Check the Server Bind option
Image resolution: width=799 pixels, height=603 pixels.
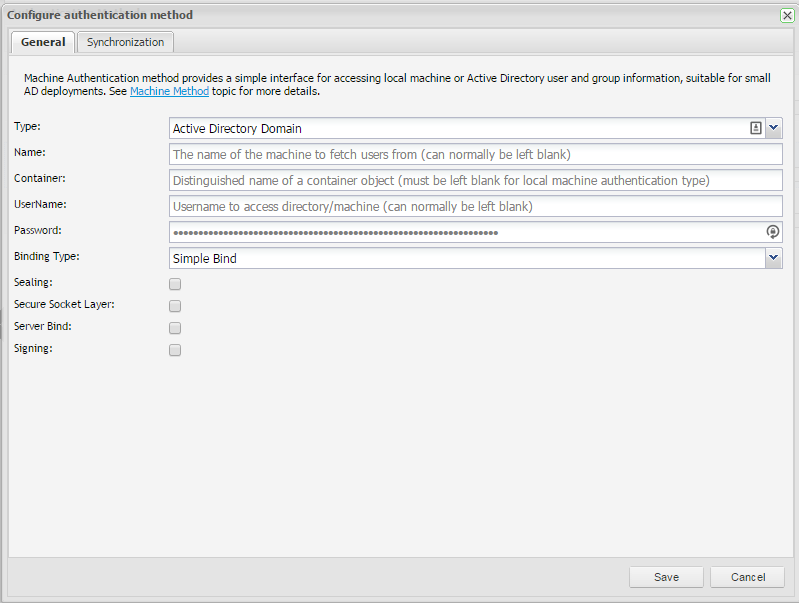point(175,328)
